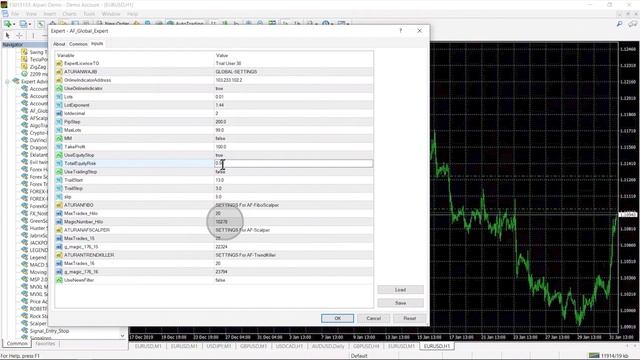Switch to the Common tab in Expert dialog
Image resolution: width=640 pixels, height=360 pixels.
[78, 44]
